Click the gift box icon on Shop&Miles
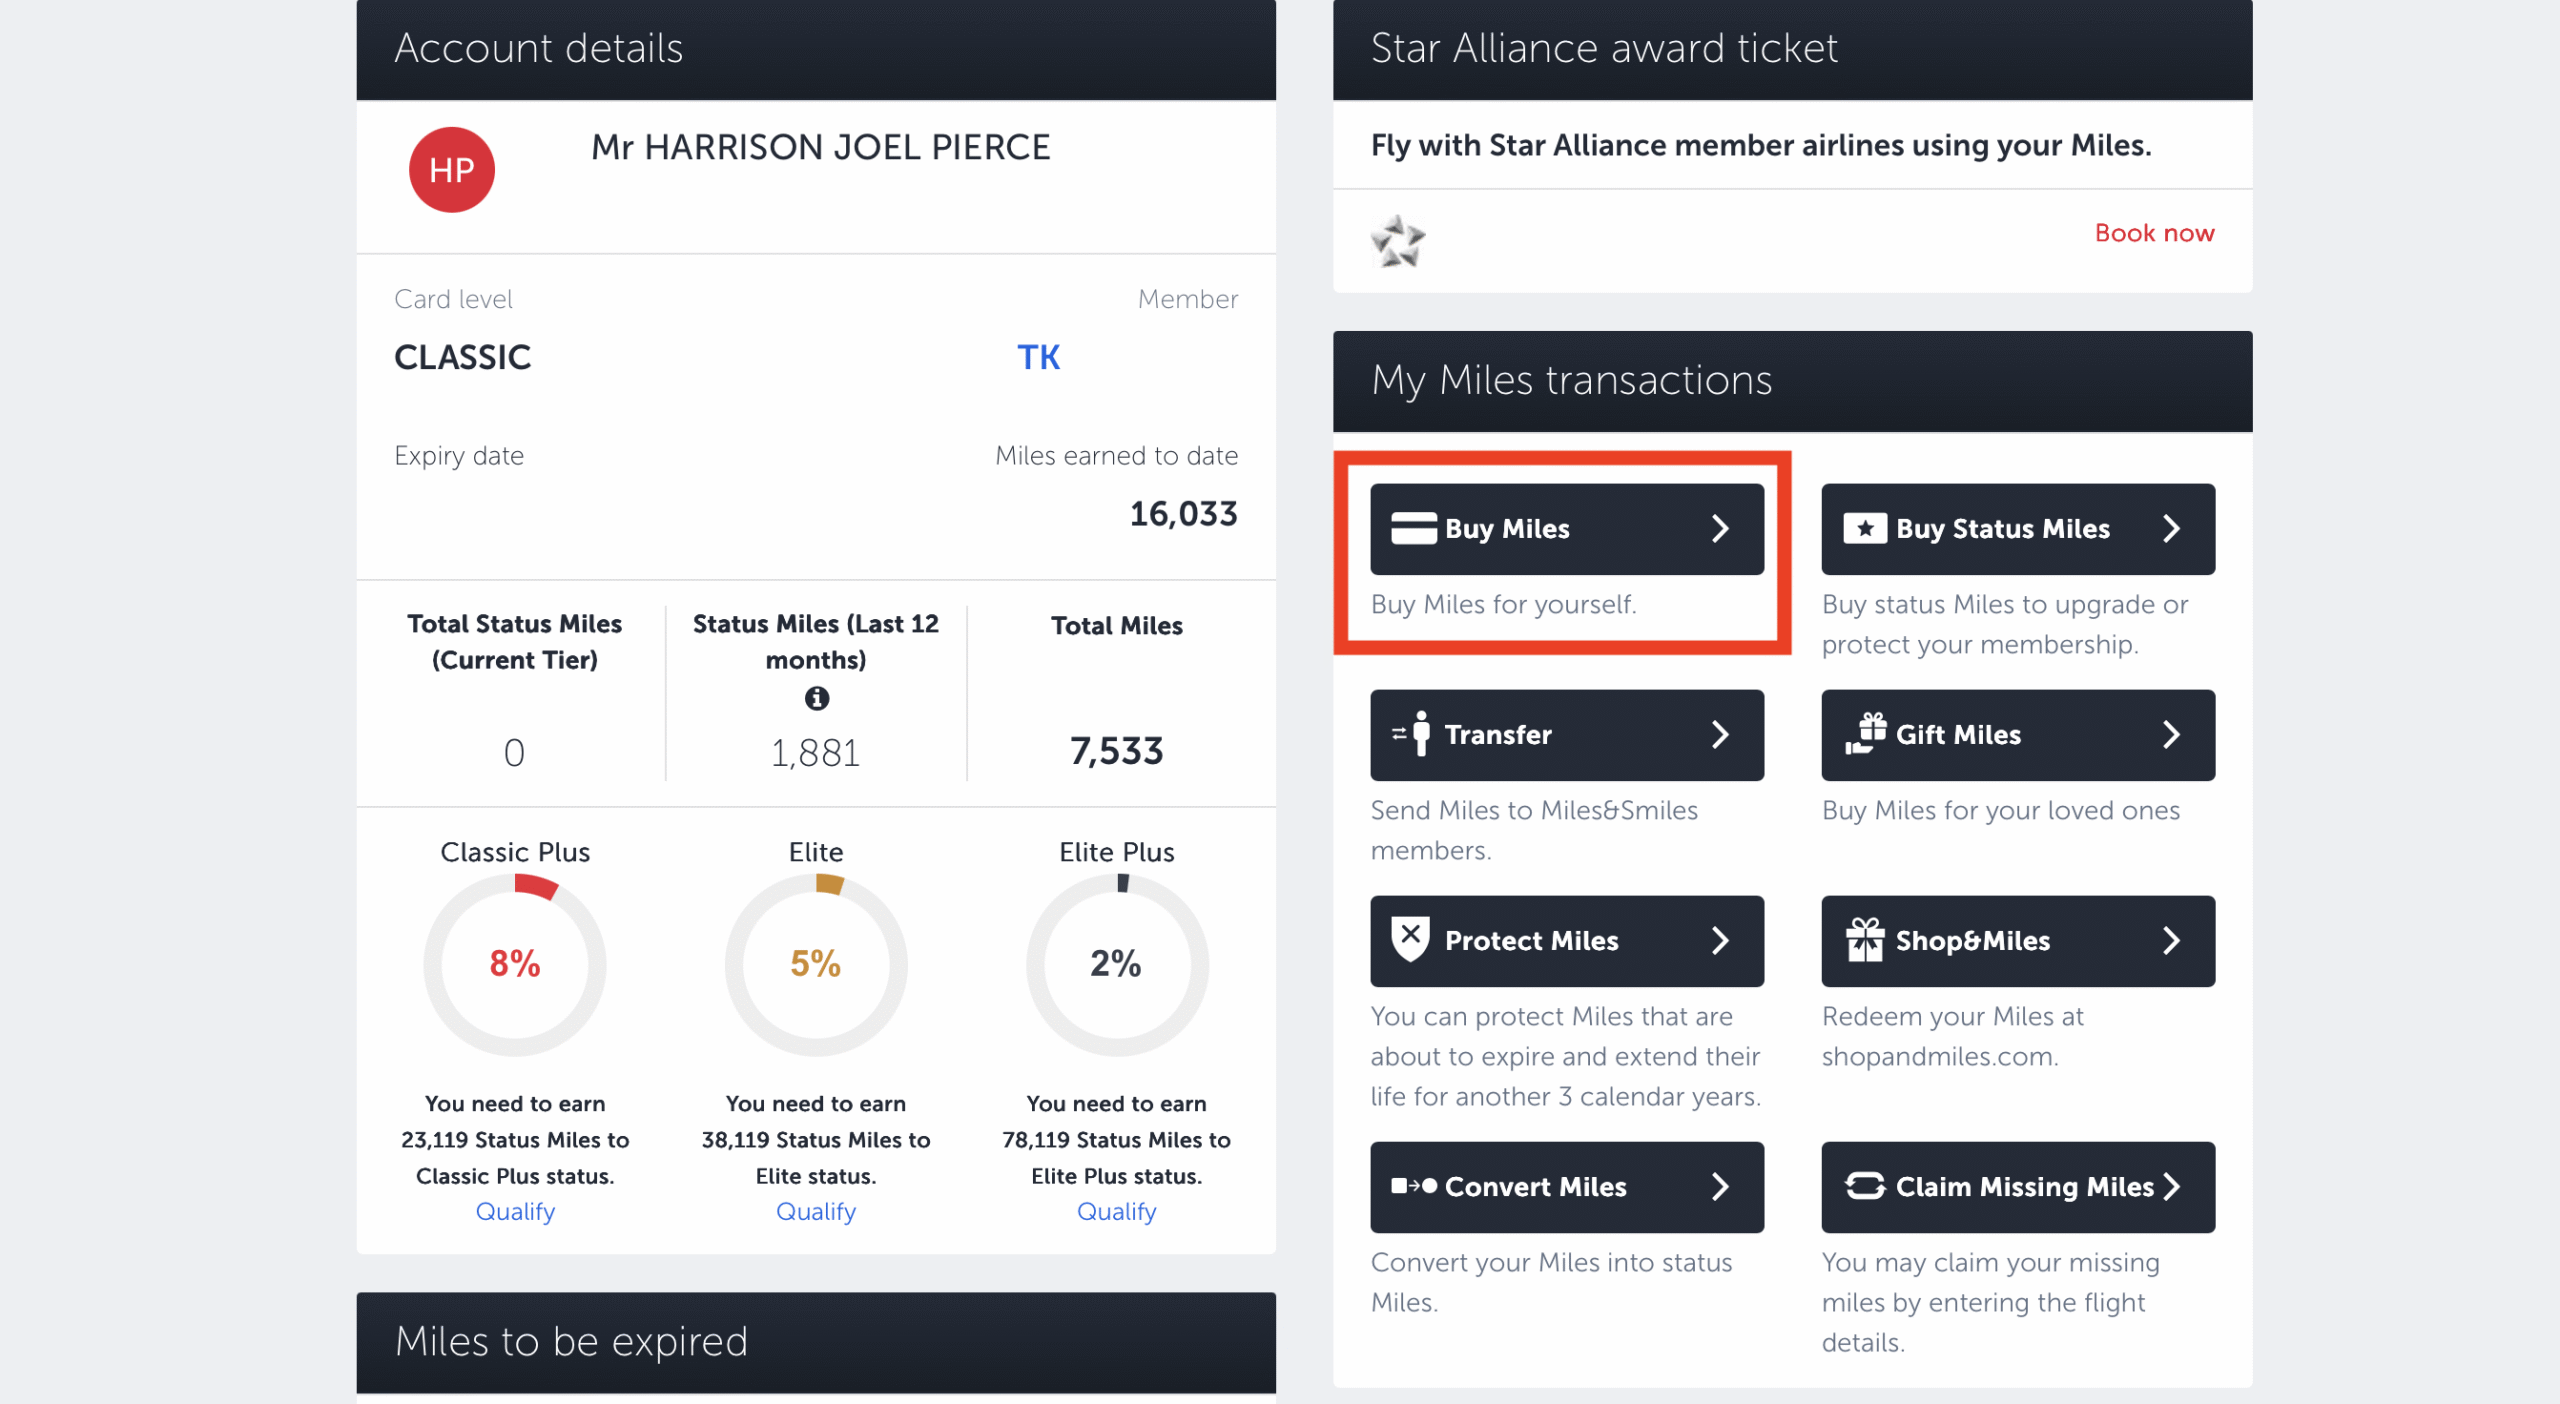The width and height of the screenshot is (2560, 1404). [1864, 940]
